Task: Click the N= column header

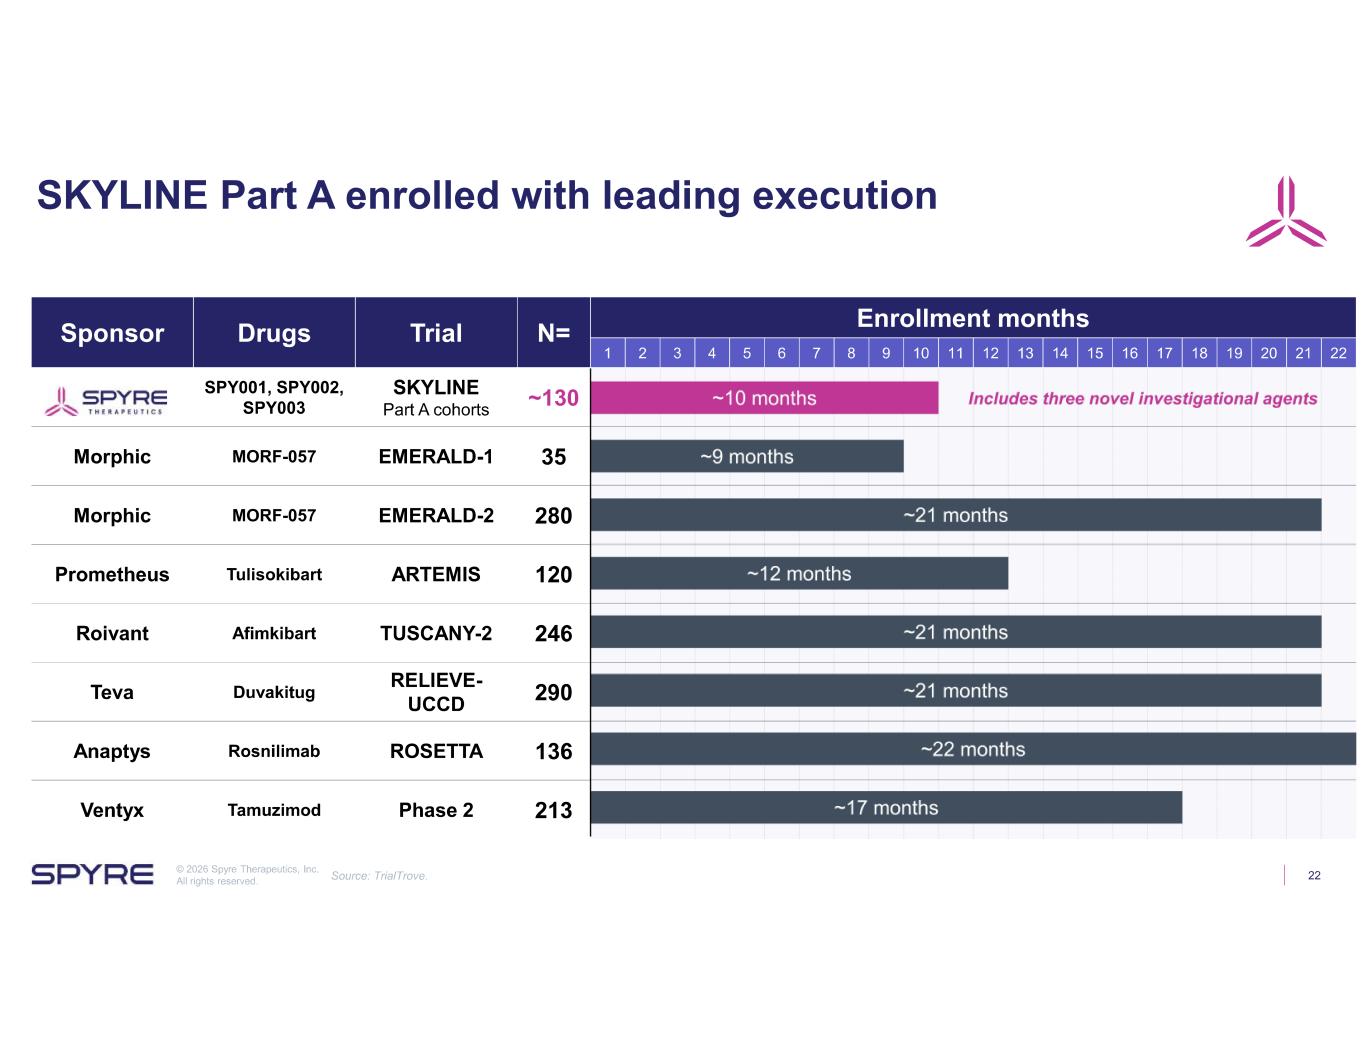Action: click(553, 333)
